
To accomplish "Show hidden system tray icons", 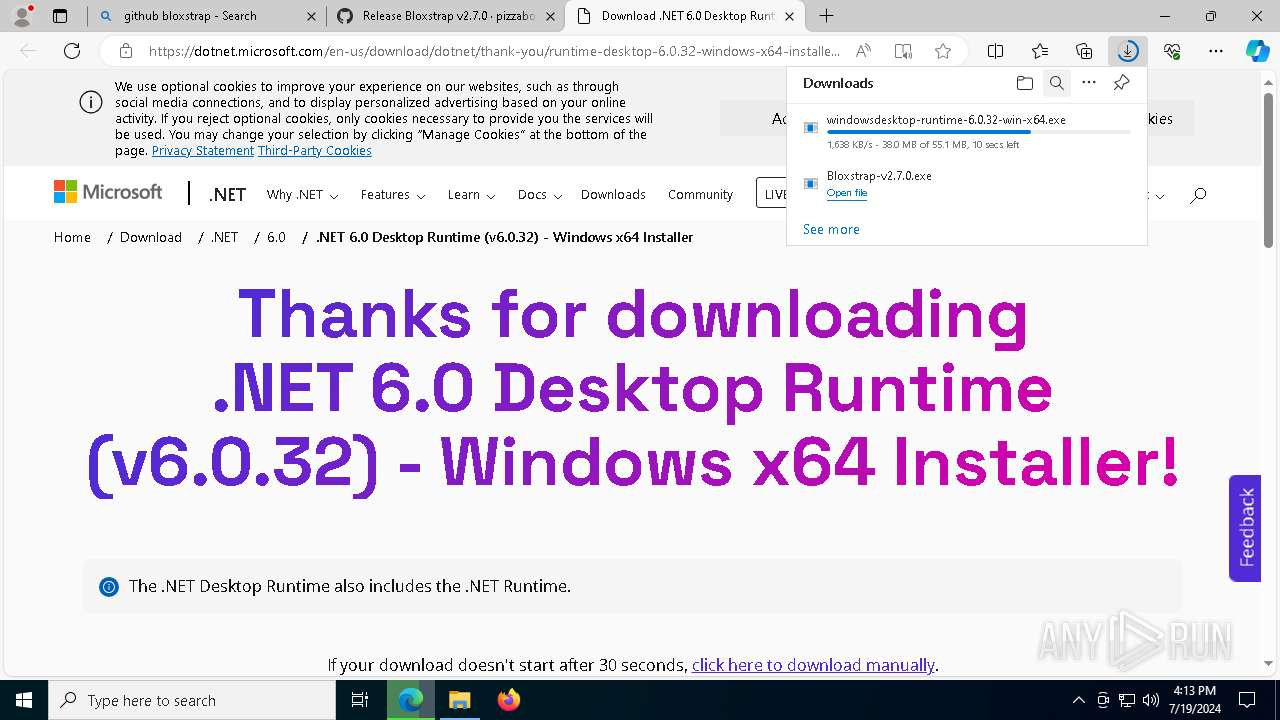I will click(1078, 700).
